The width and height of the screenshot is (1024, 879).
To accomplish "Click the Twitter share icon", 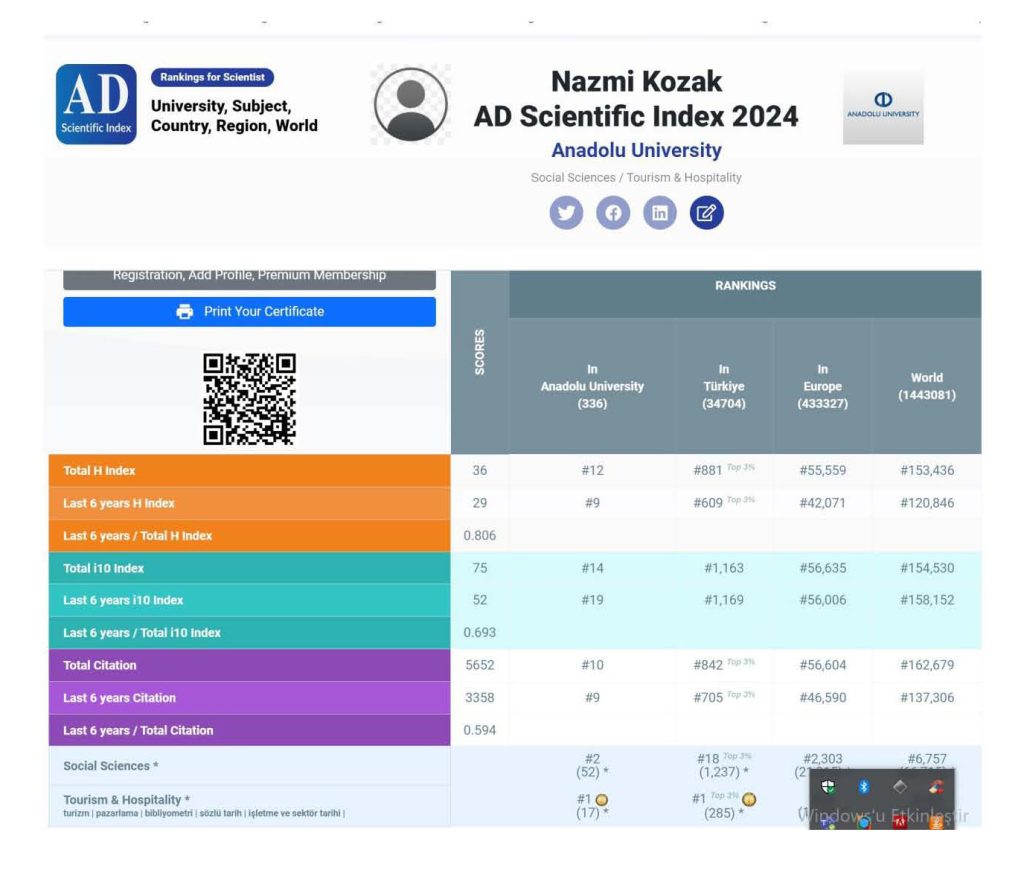I will click(566, 213).
